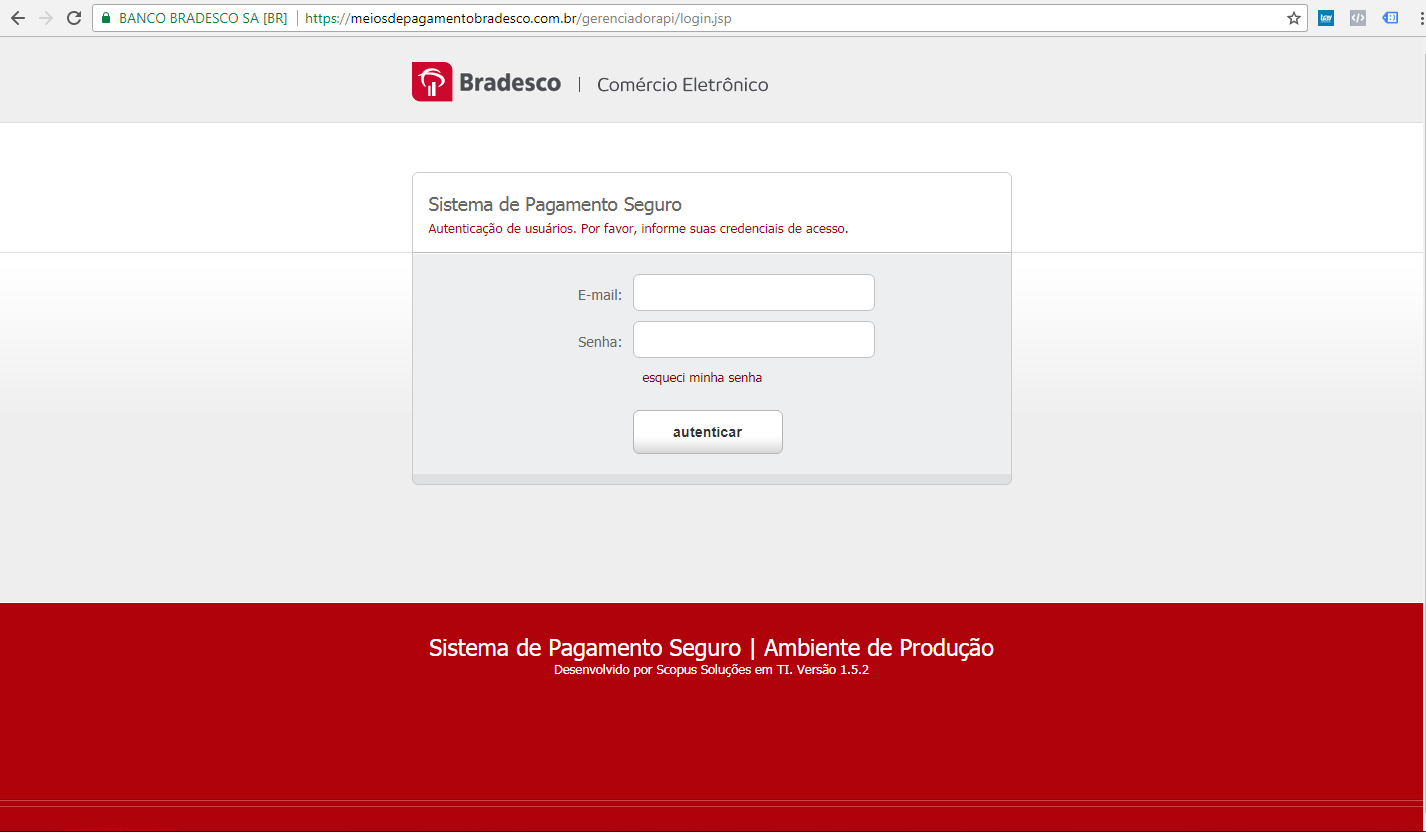Click 'Comércio Eletrônico' header text
This screenshot has width=1426, height=832.
coord(683,85)
